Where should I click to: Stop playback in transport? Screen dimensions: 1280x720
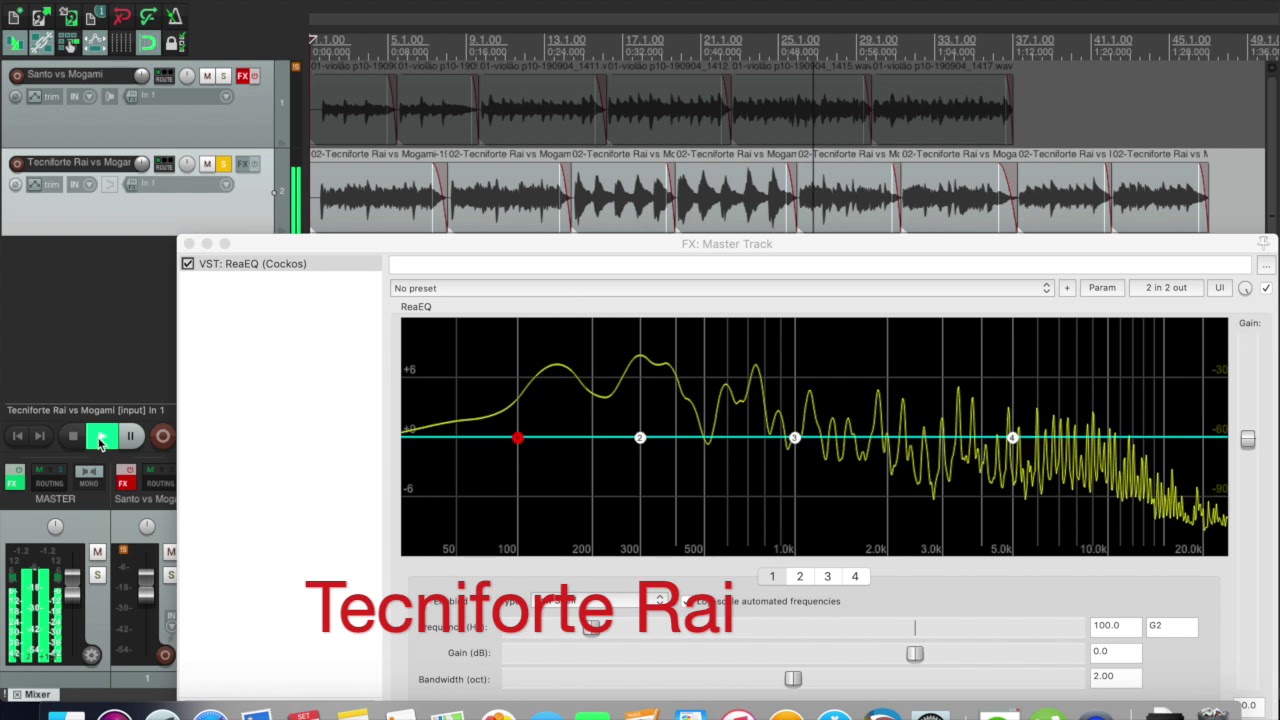pos(73,436)
